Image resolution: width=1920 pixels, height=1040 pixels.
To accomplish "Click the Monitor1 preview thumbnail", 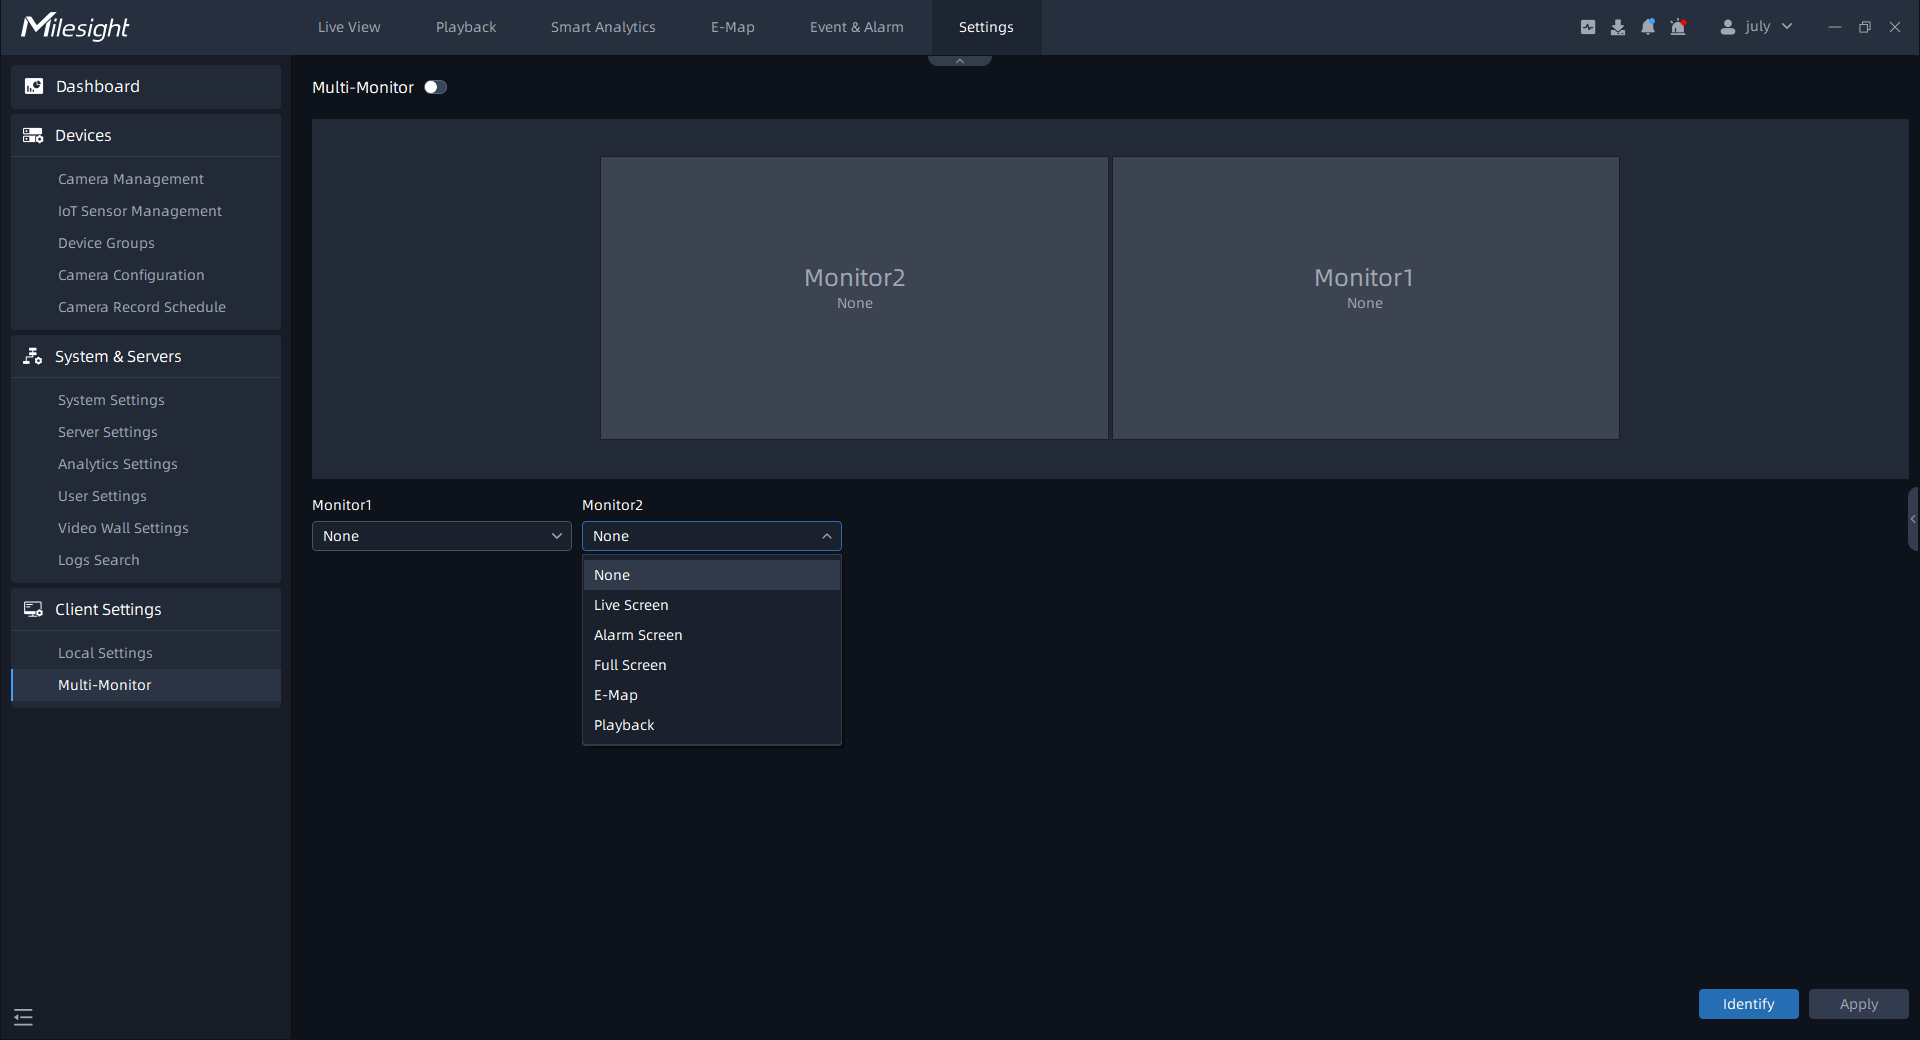I will pyautogui.click(x=1364, y=297).
